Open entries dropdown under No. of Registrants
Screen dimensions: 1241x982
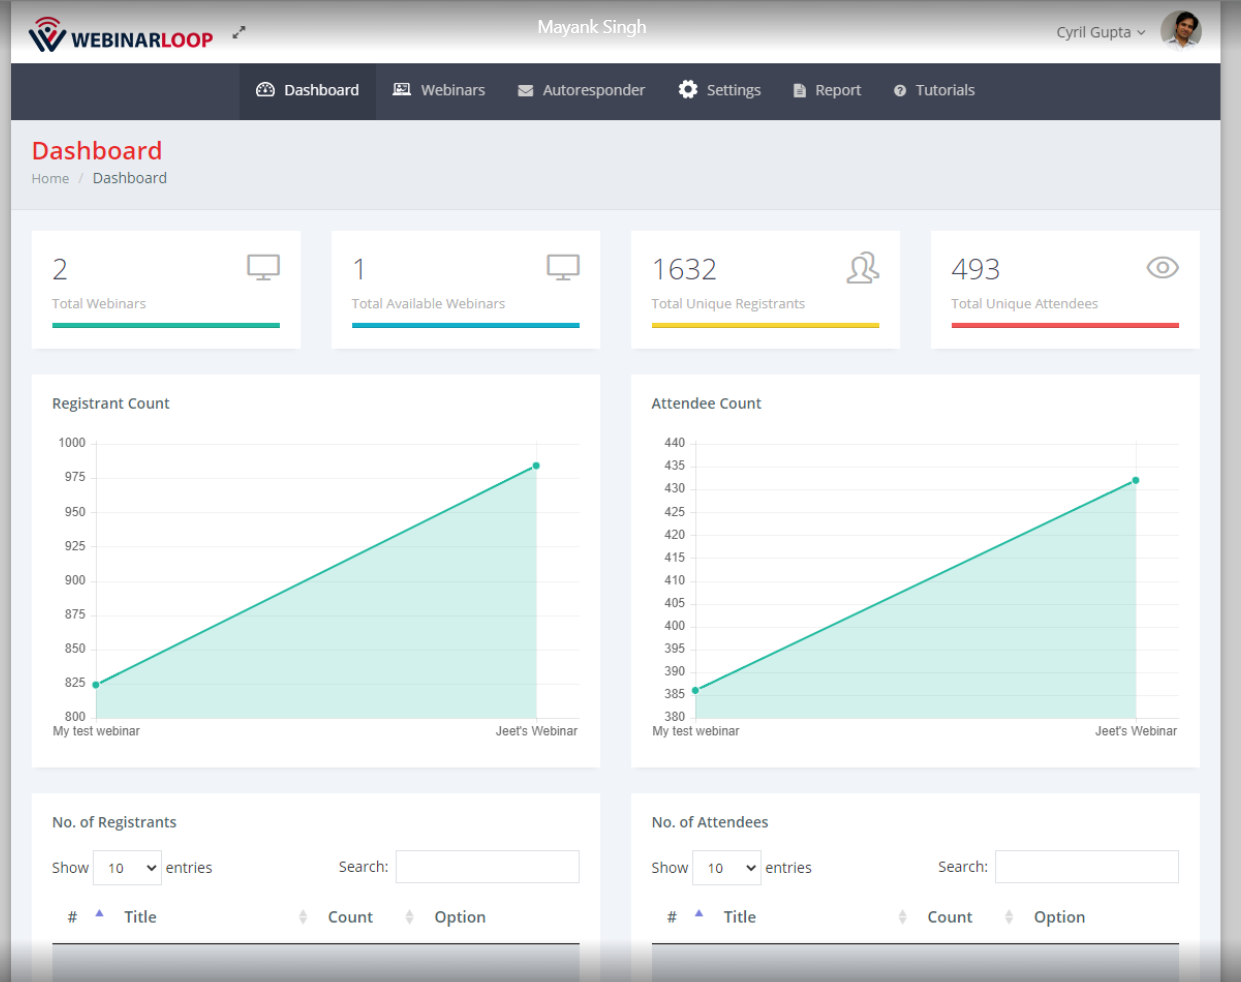[x=127, y=867]
